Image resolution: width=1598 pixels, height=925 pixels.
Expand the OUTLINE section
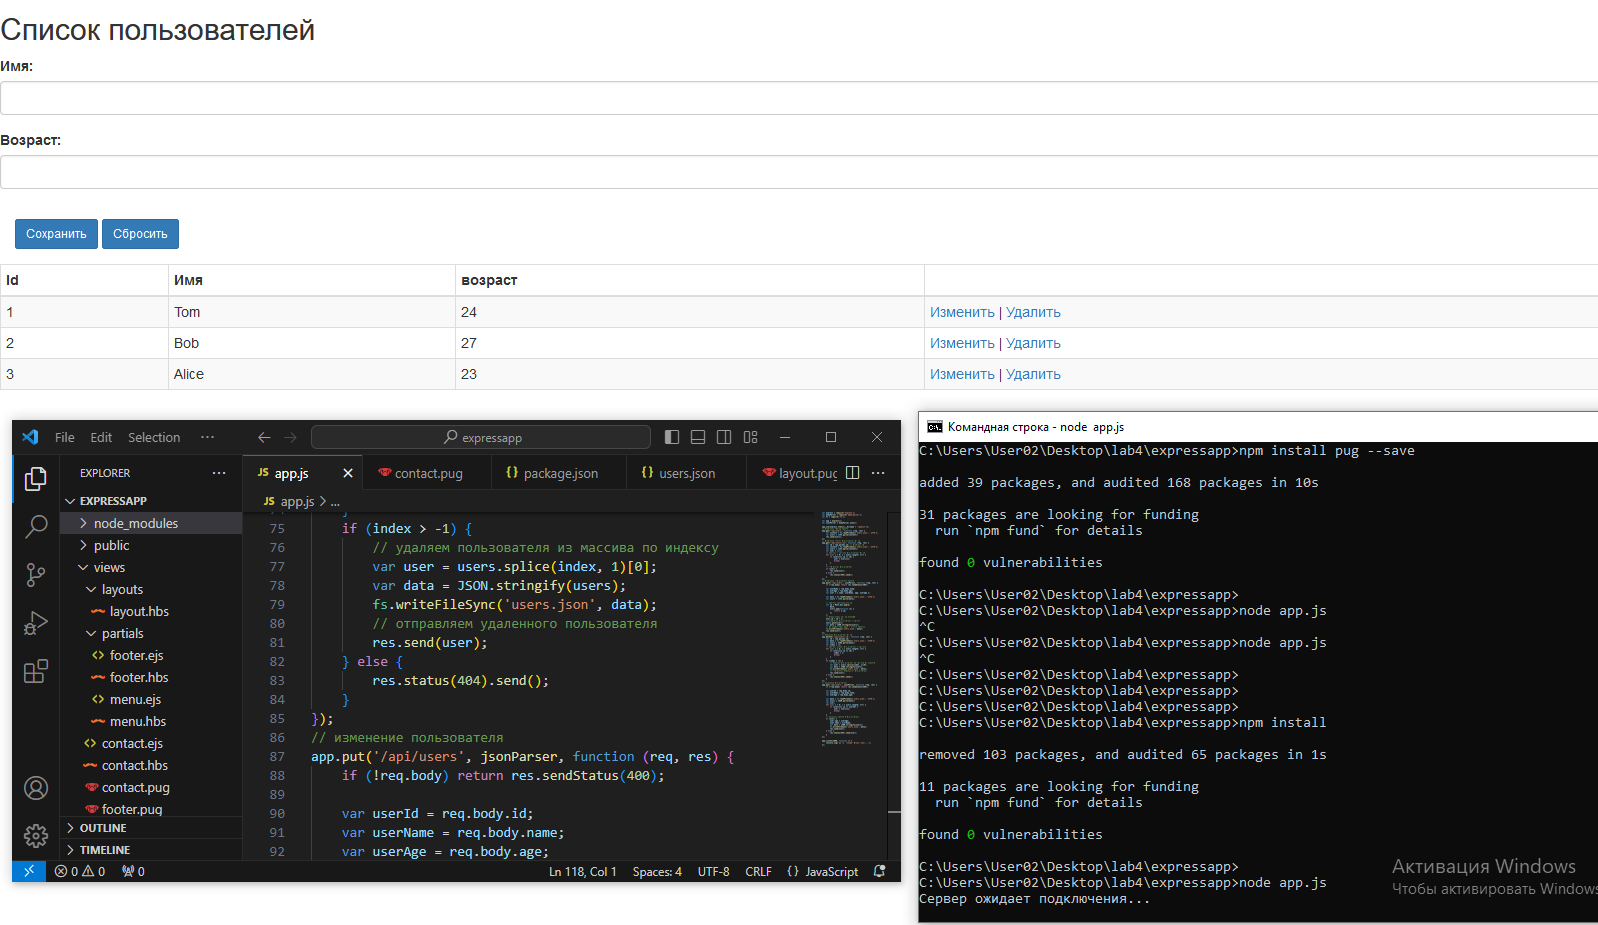(102, 828)
